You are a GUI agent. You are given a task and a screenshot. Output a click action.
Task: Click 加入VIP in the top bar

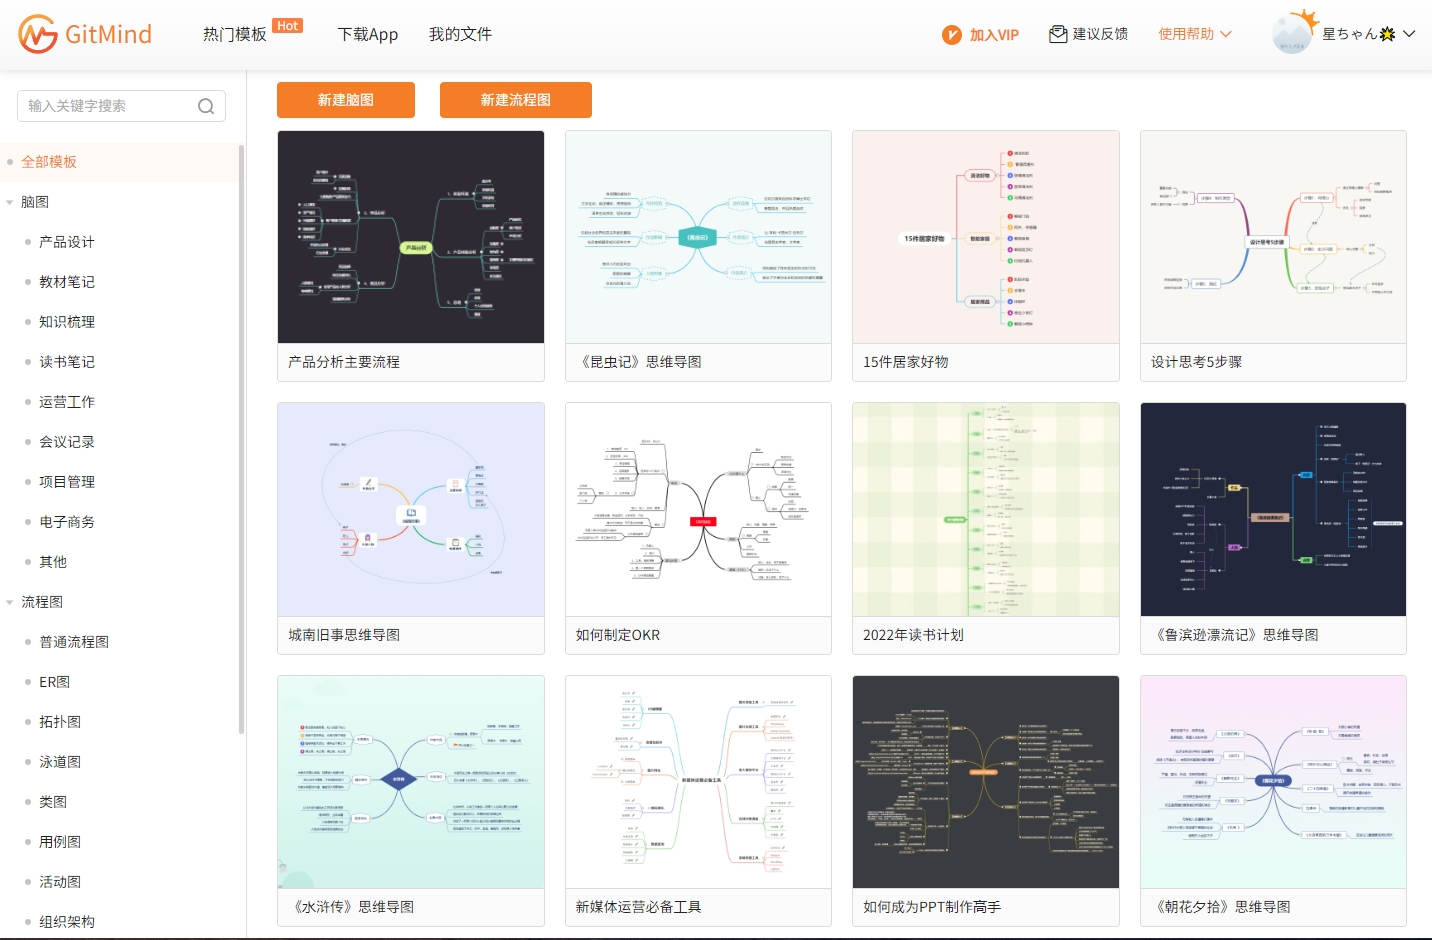[x=991, y=33]
